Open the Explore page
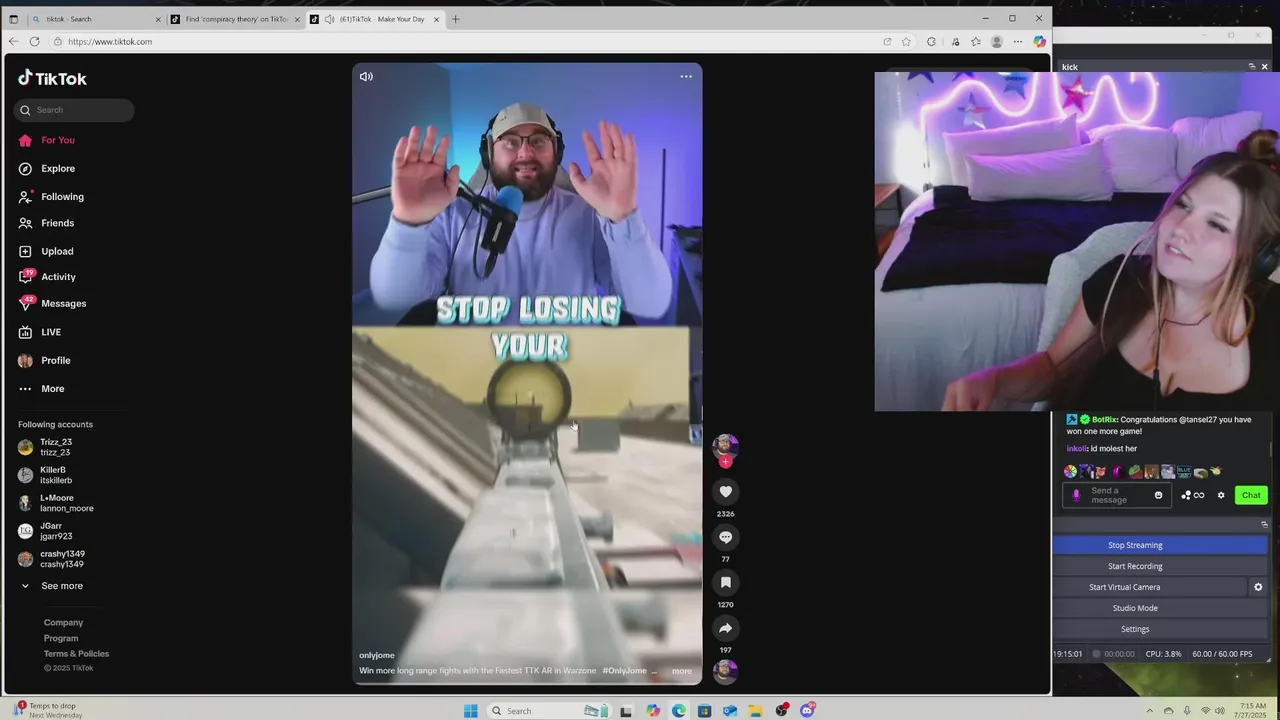 58,168
